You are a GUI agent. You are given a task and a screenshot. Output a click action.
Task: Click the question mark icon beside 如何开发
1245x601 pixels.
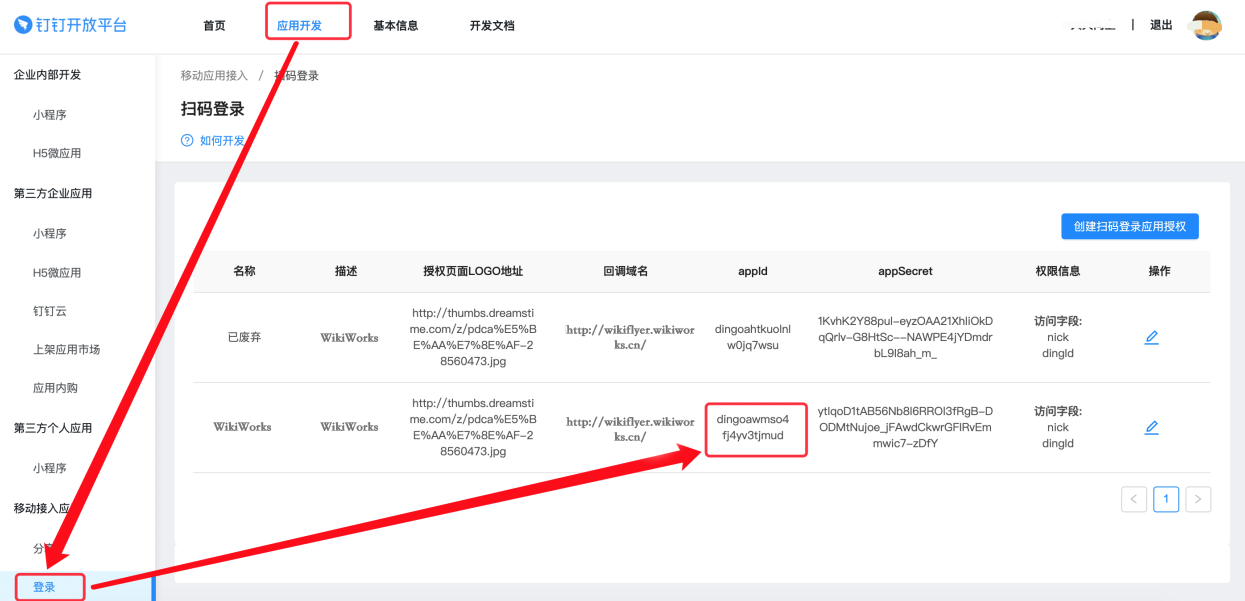[187, 141]
